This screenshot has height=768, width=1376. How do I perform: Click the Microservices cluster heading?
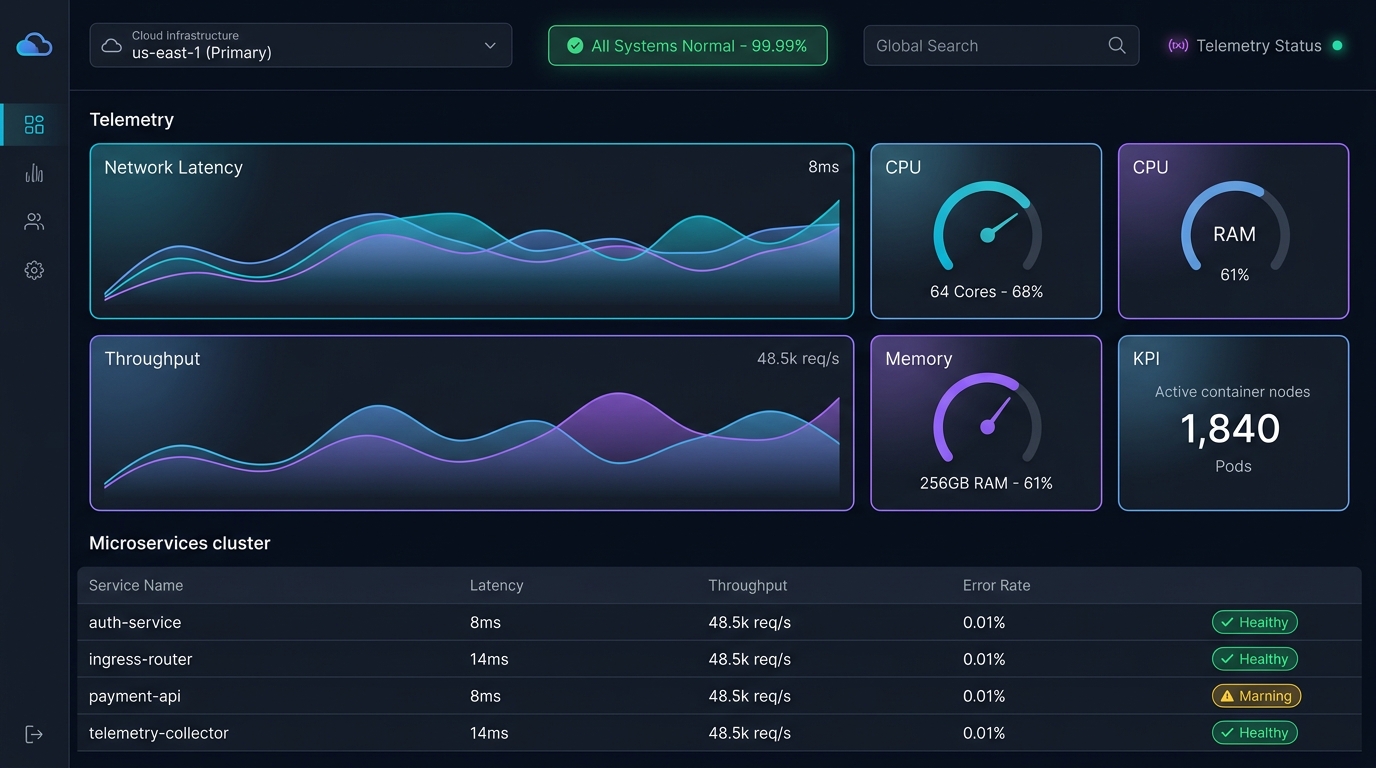[180, 543]
